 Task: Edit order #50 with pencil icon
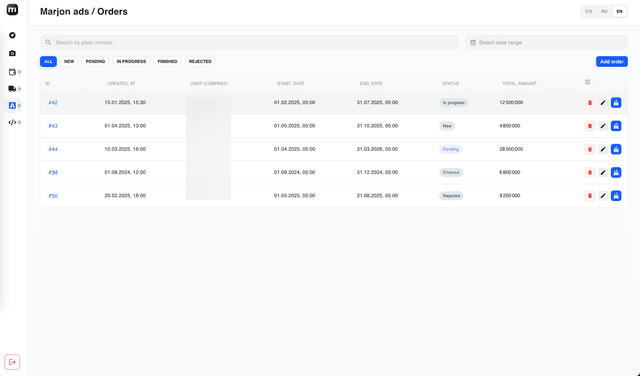point(603,196)
